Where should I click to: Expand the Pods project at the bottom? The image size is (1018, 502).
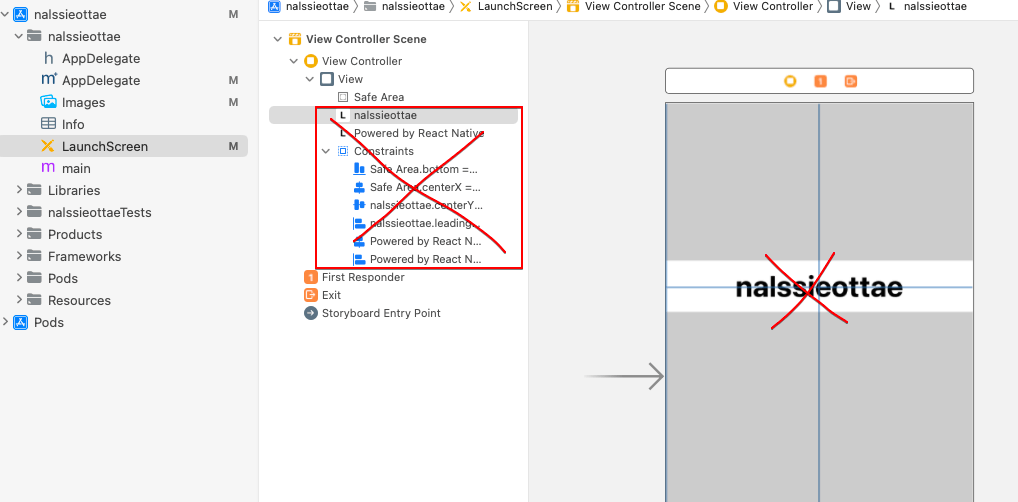pyautogui.click(x=5, y=322)
